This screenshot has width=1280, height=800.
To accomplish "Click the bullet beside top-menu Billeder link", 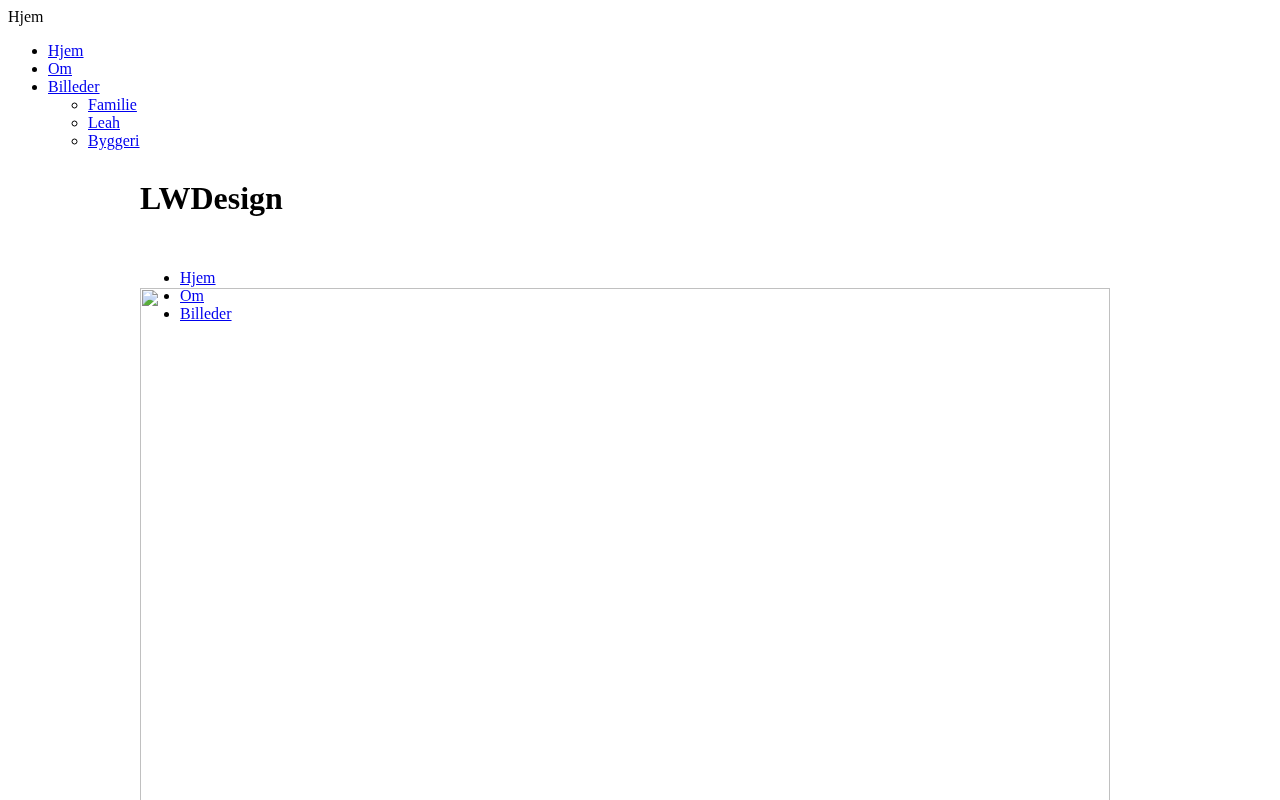I will point(34,87).
